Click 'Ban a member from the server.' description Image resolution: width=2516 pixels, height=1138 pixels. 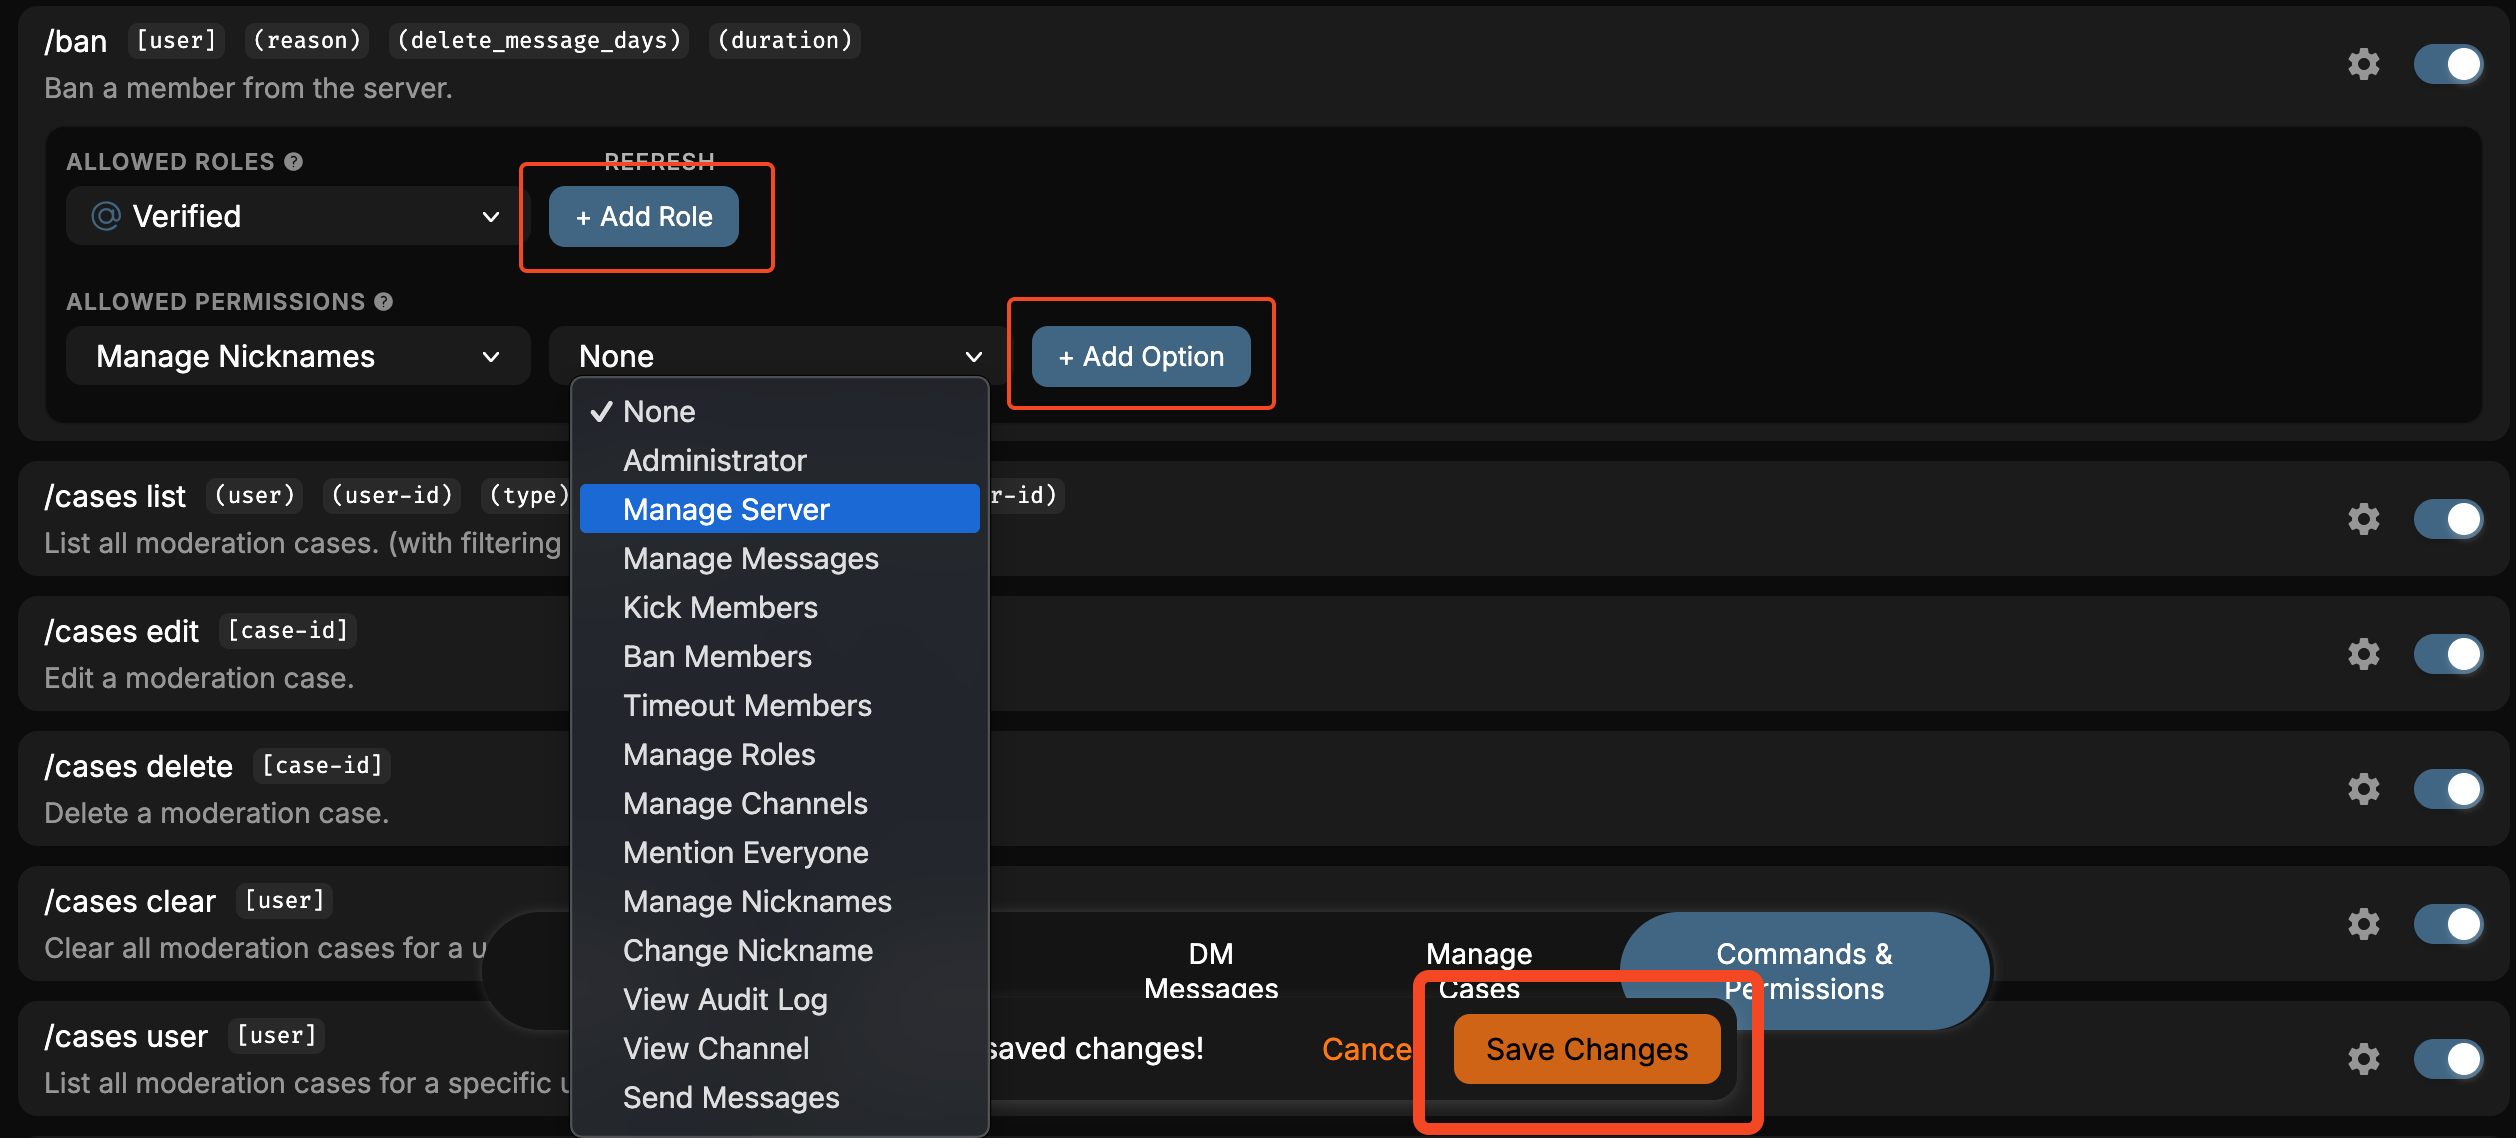[x=248, y=88]
